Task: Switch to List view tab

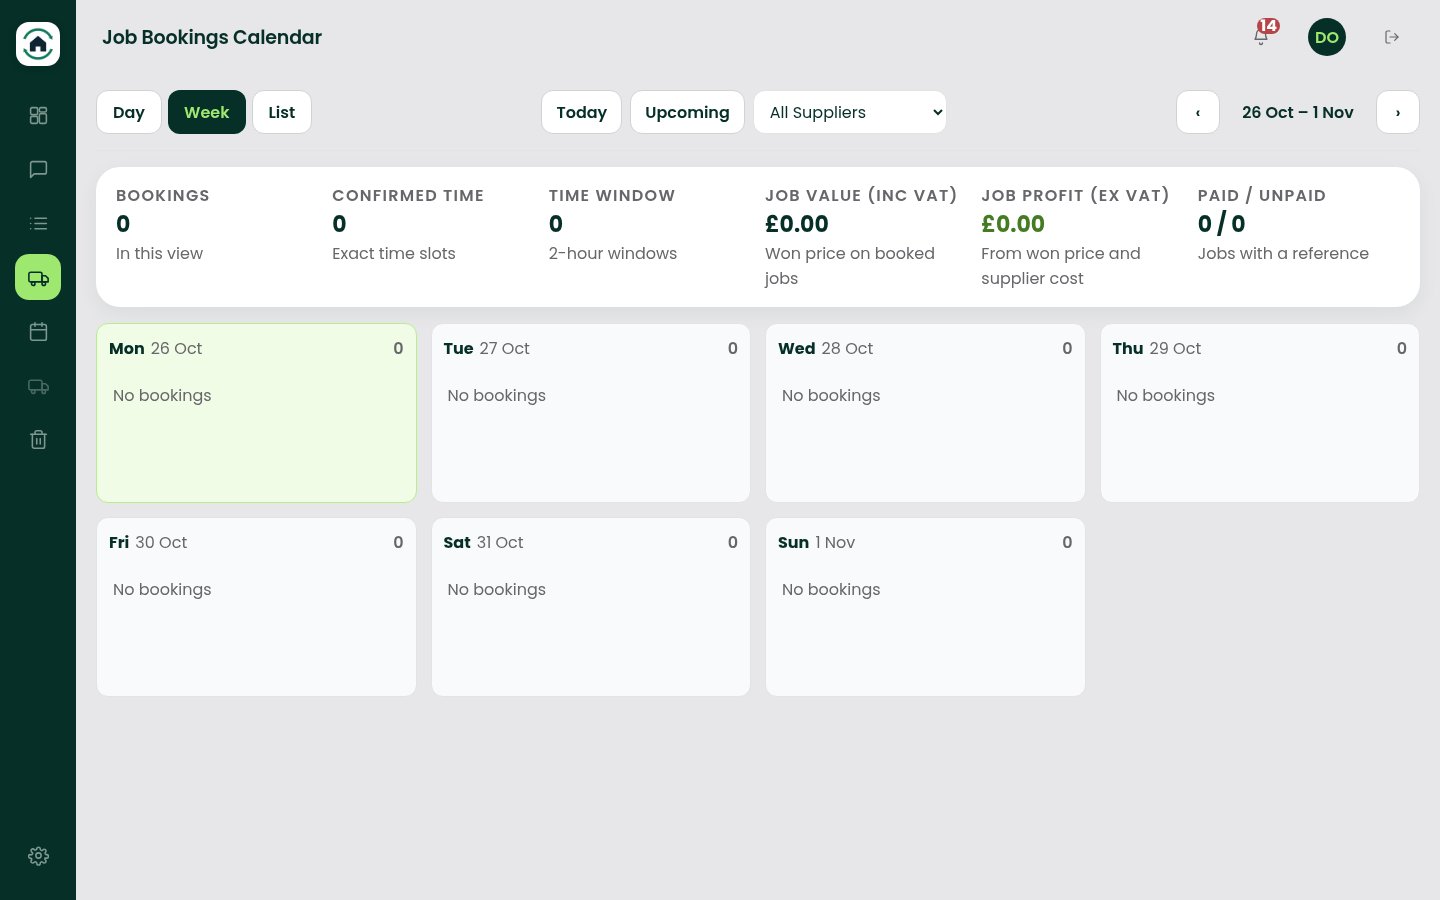Action: coord(282,112)
